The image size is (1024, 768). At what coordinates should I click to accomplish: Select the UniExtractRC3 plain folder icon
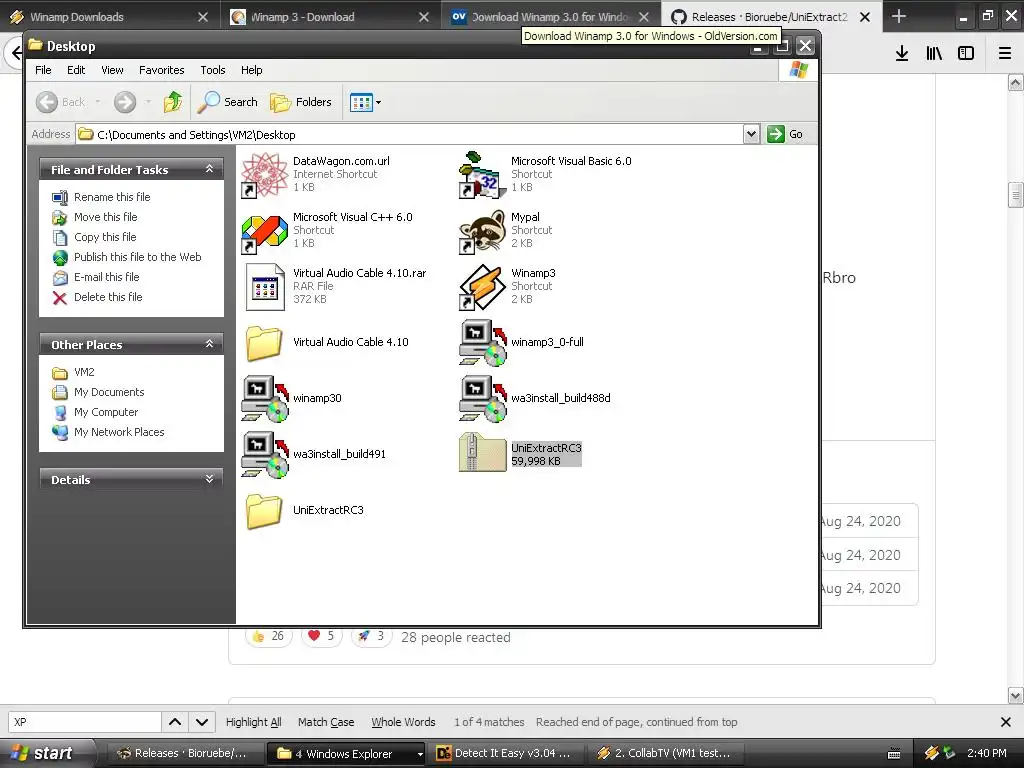pyautogui.click(x=264, y=511)
